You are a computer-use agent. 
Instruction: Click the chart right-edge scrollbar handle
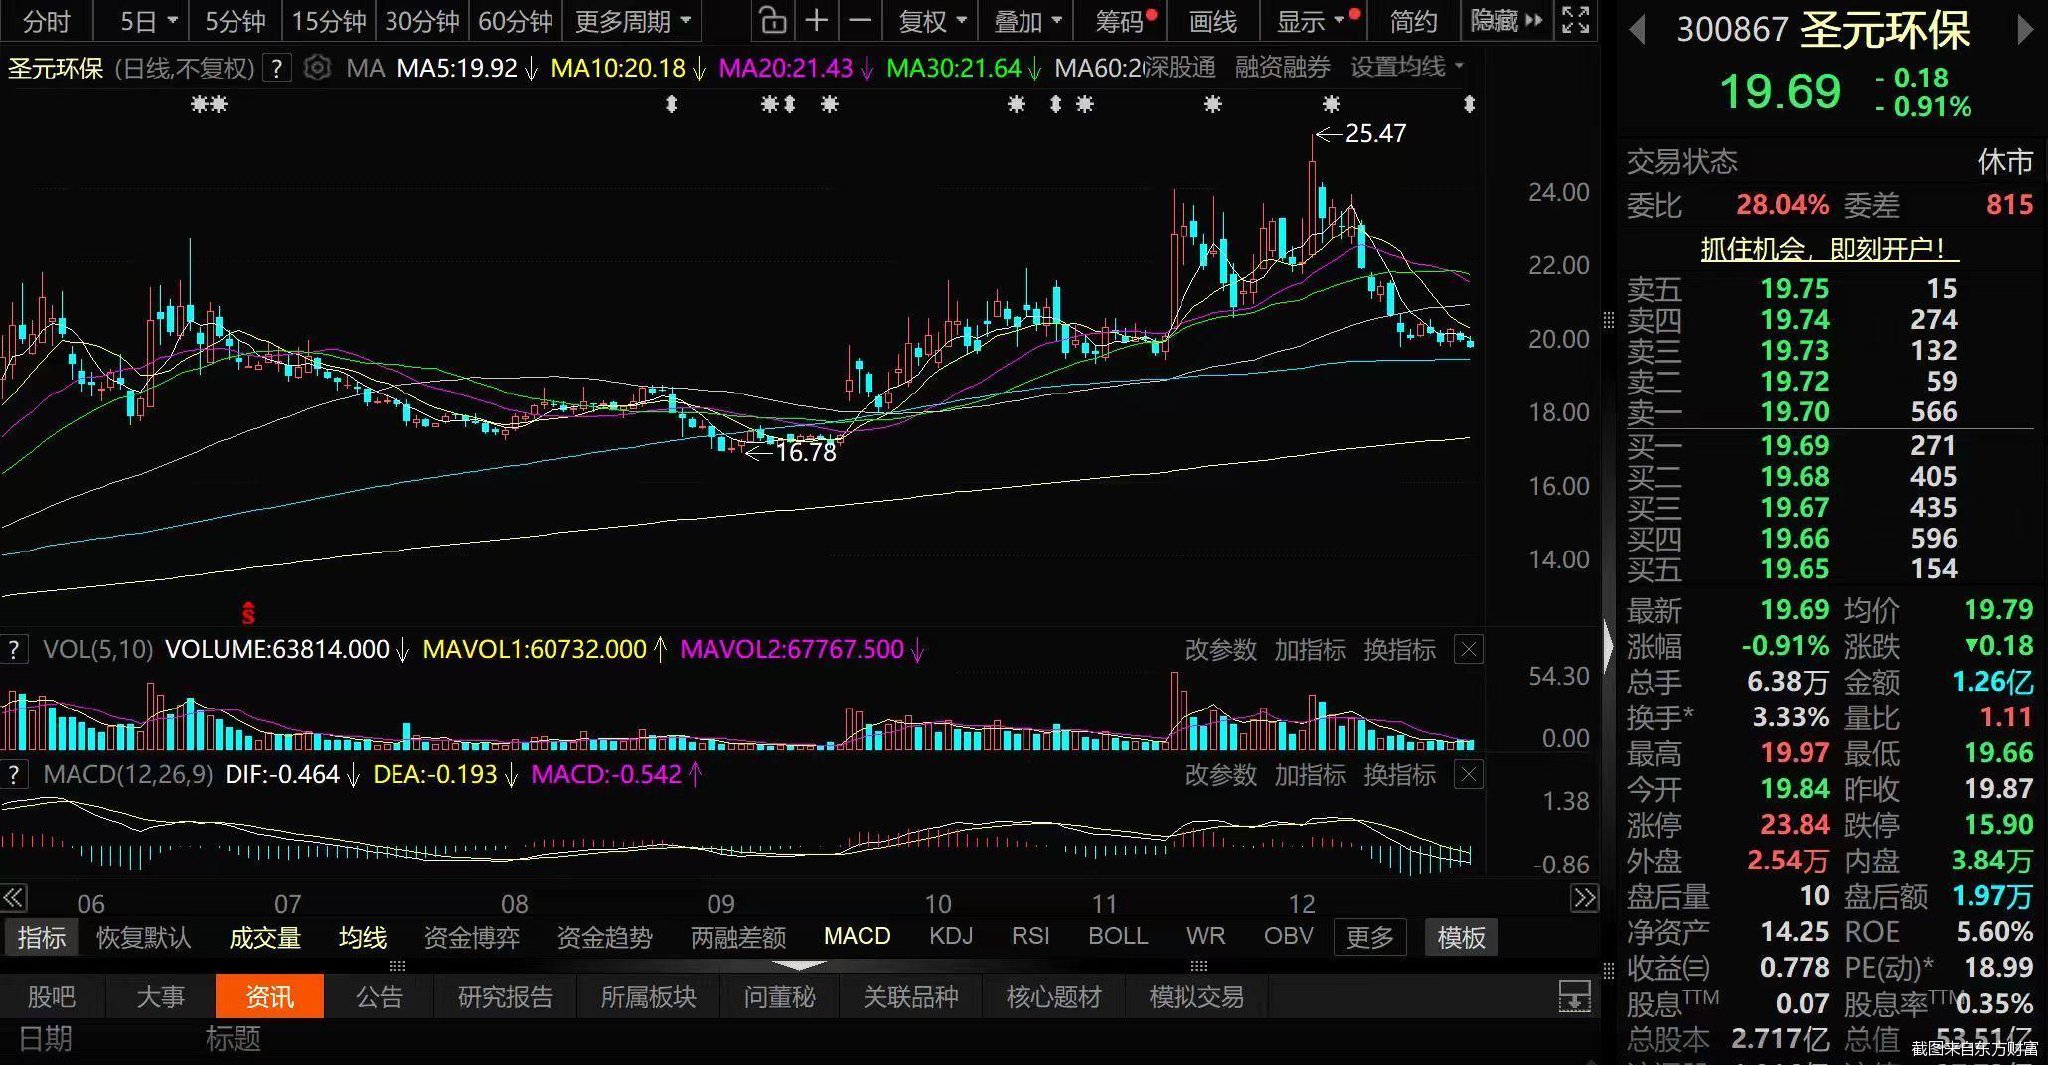(1608, 320)
